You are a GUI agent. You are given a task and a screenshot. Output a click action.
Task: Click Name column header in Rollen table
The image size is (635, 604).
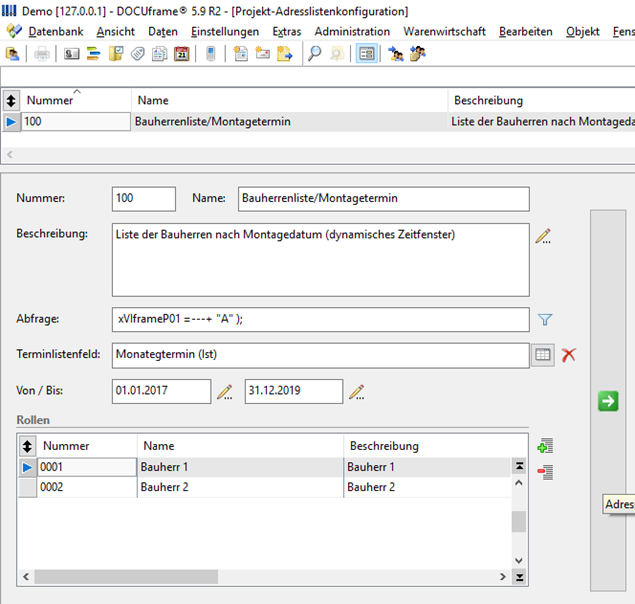(x=240, y=446)
